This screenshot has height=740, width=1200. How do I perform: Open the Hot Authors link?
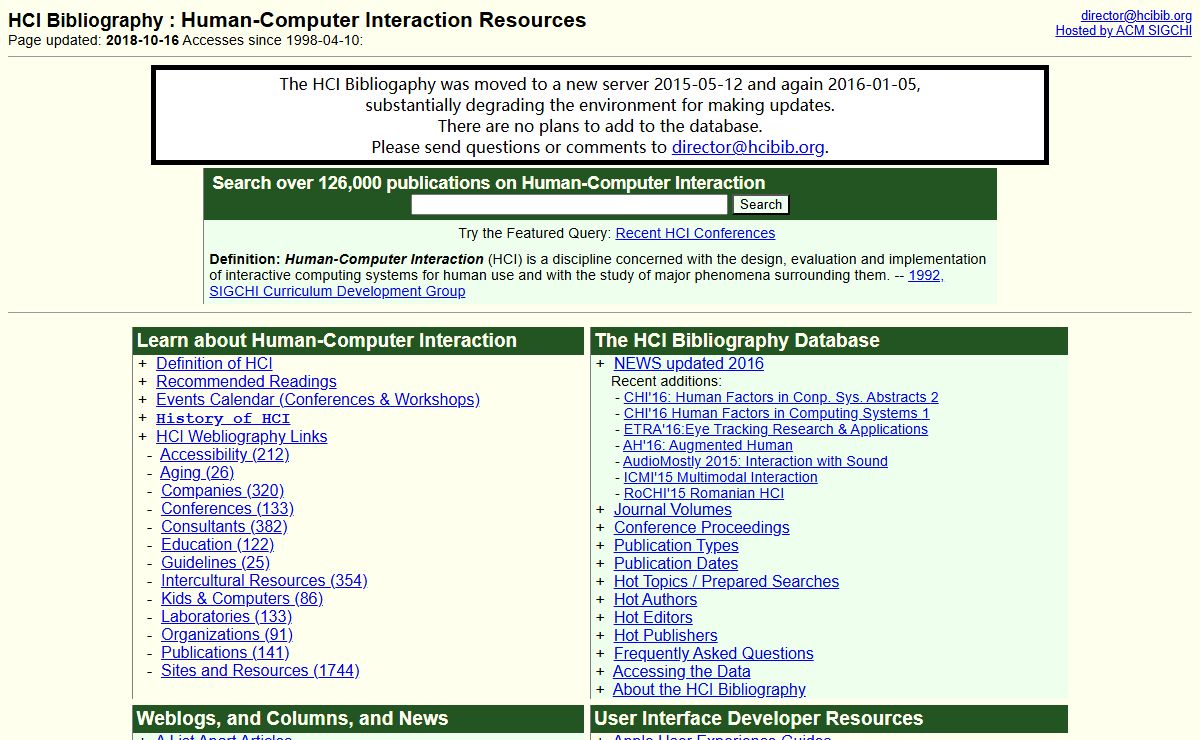[x=655, y=600]
